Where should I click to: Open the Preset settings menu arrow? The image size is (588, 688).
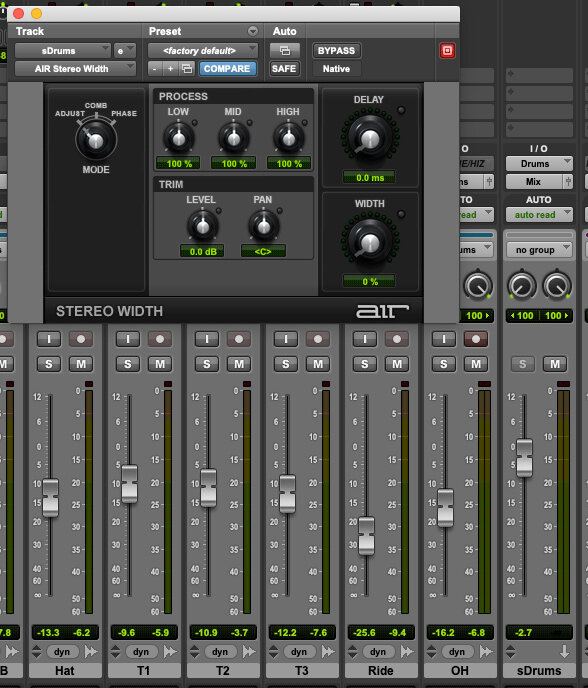253,31
